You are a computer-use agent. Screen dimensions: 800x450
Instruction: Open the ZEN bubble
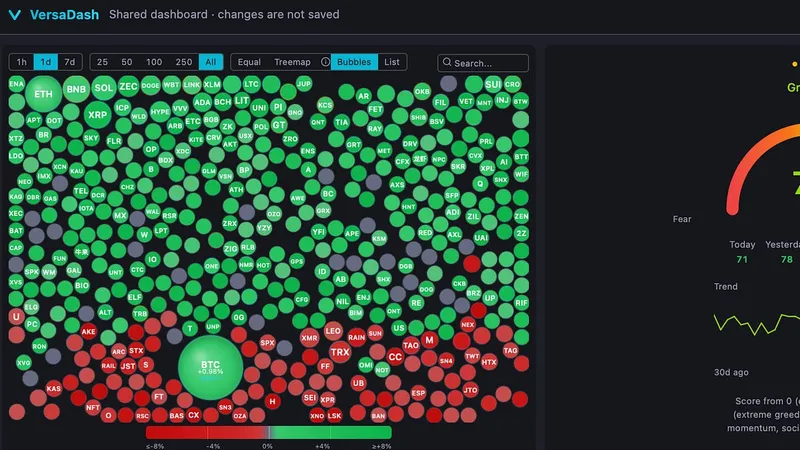521,216
